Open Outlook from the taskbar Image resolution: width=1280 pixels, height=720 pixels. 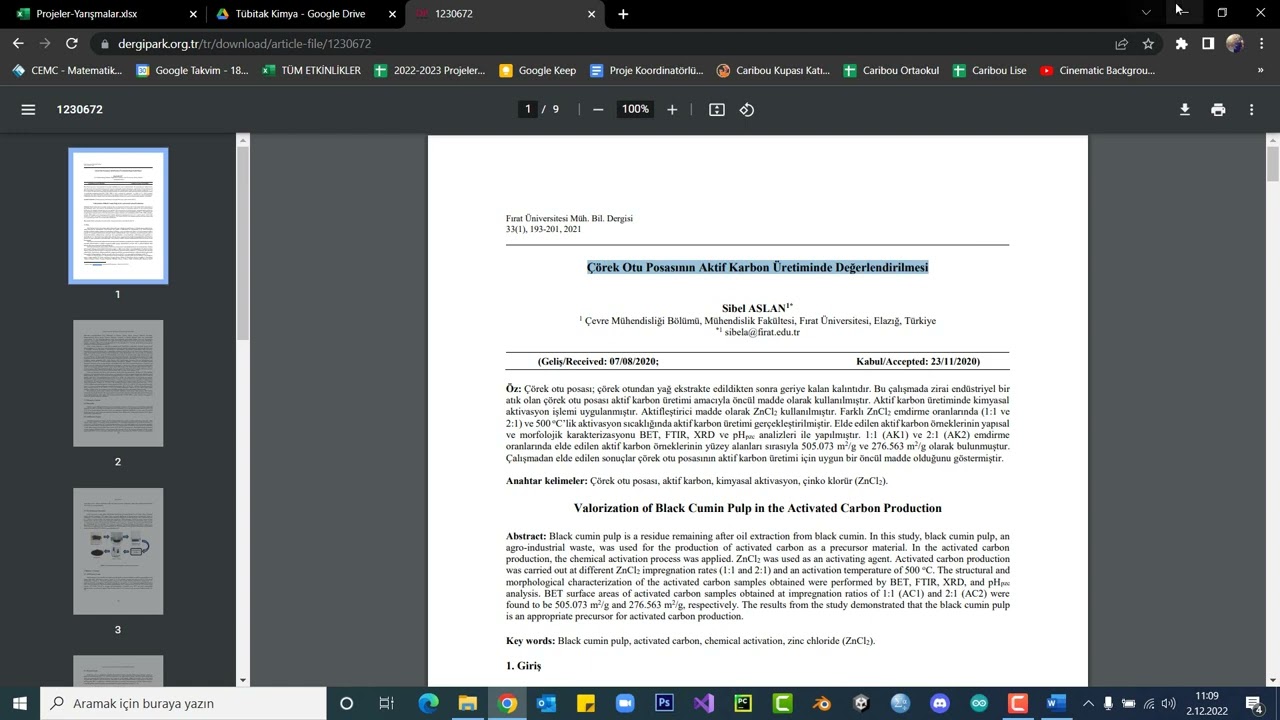point(546,703)
